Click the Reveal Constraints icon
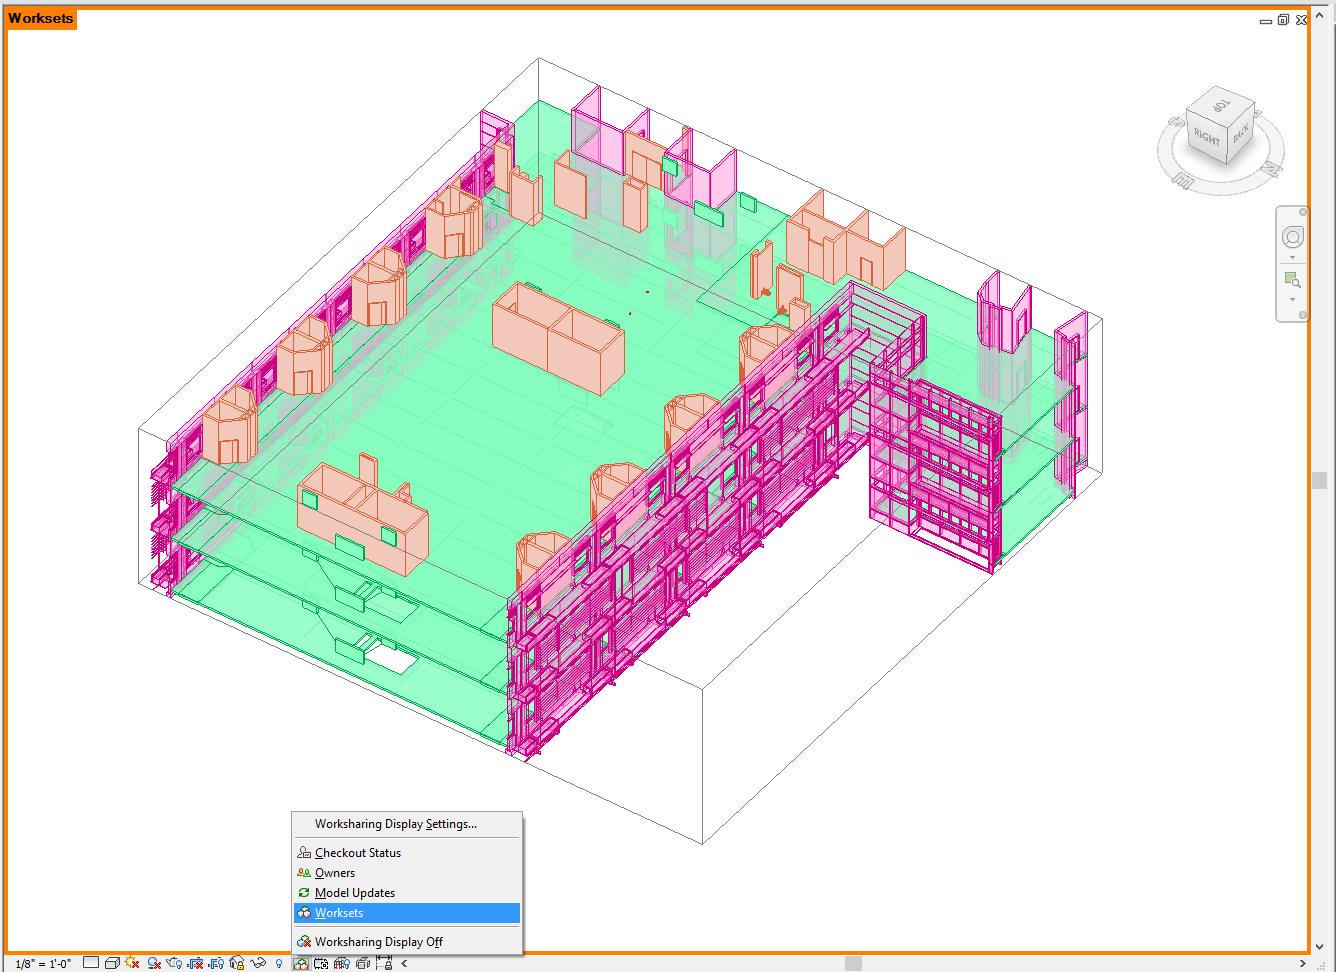 [383, 963]
